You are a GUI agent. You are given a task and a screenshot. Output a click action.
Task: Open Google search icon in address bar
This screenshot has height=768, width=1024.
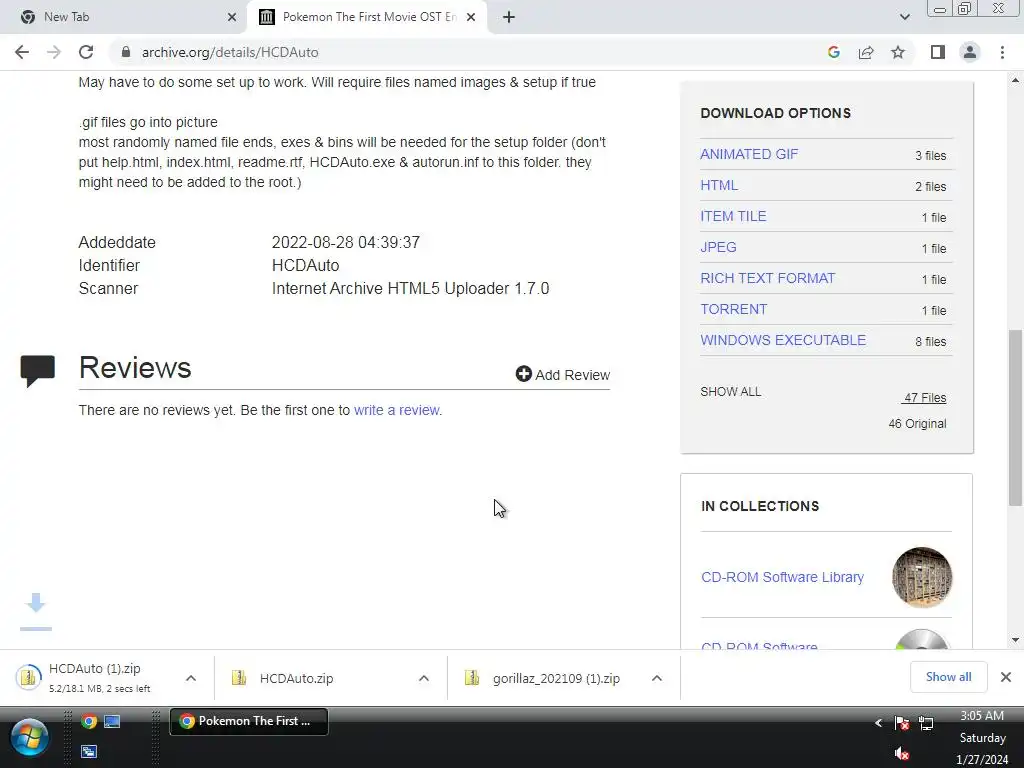pyautogui.click(x=833, y=52)
